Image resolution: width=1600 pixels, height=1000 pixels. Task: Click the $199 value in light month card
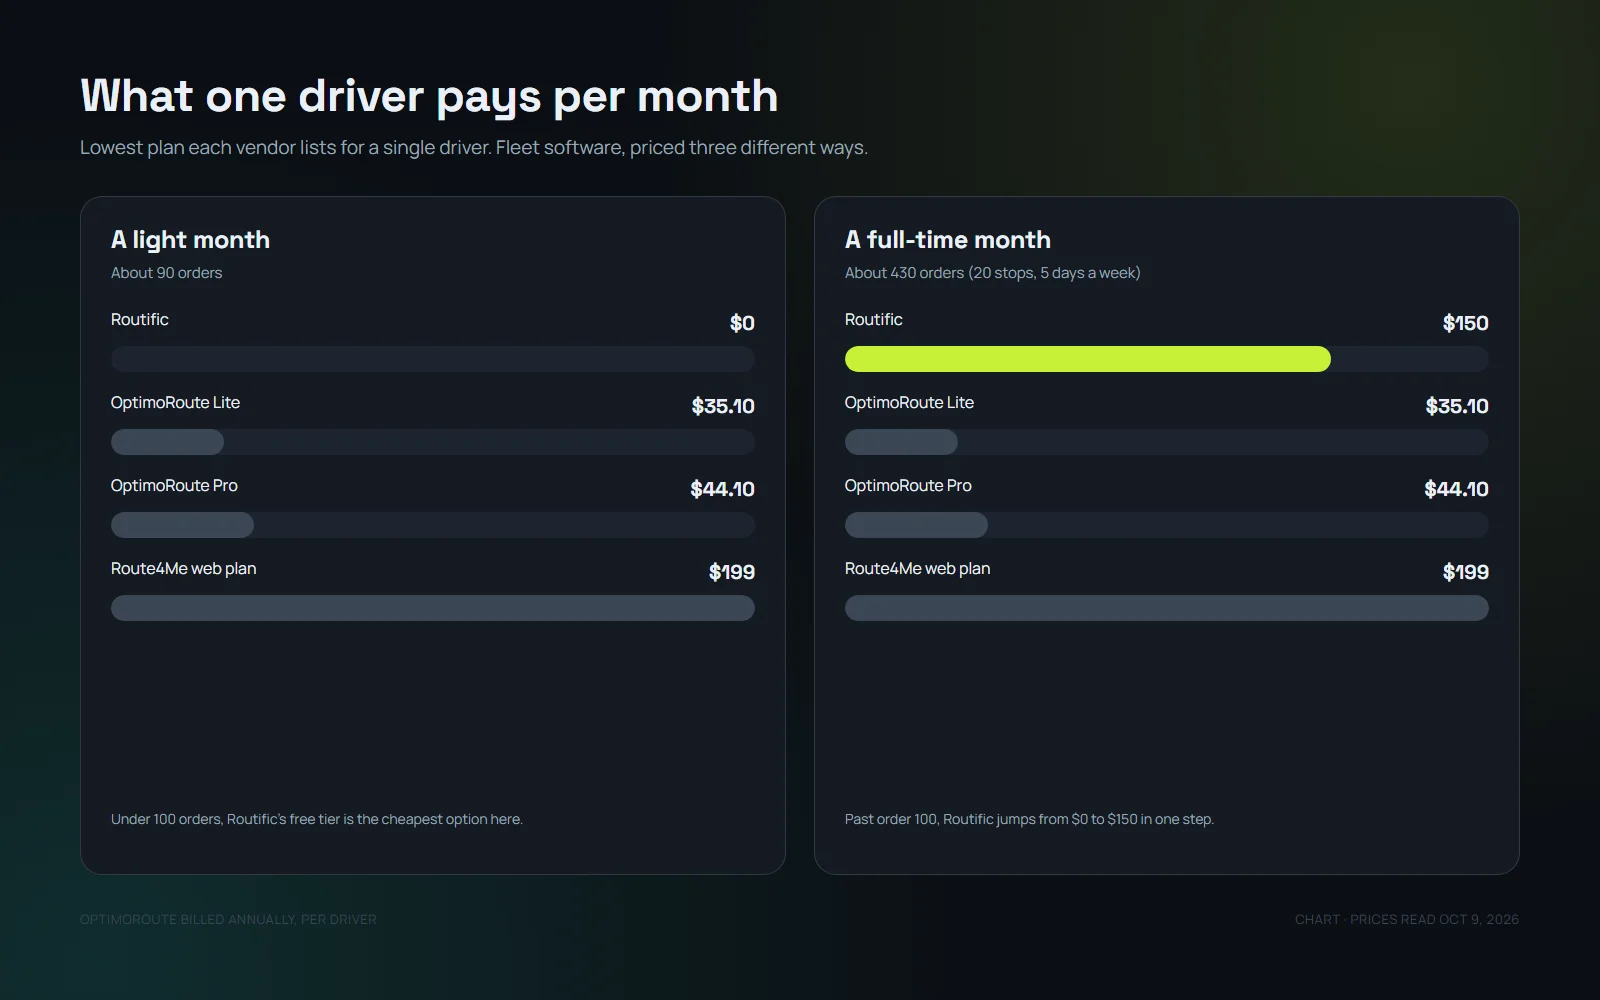coord(732,572)
